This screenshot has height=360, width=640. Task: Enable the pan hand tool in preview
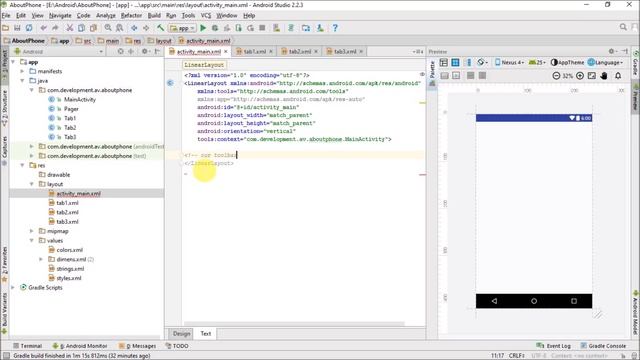604,76
